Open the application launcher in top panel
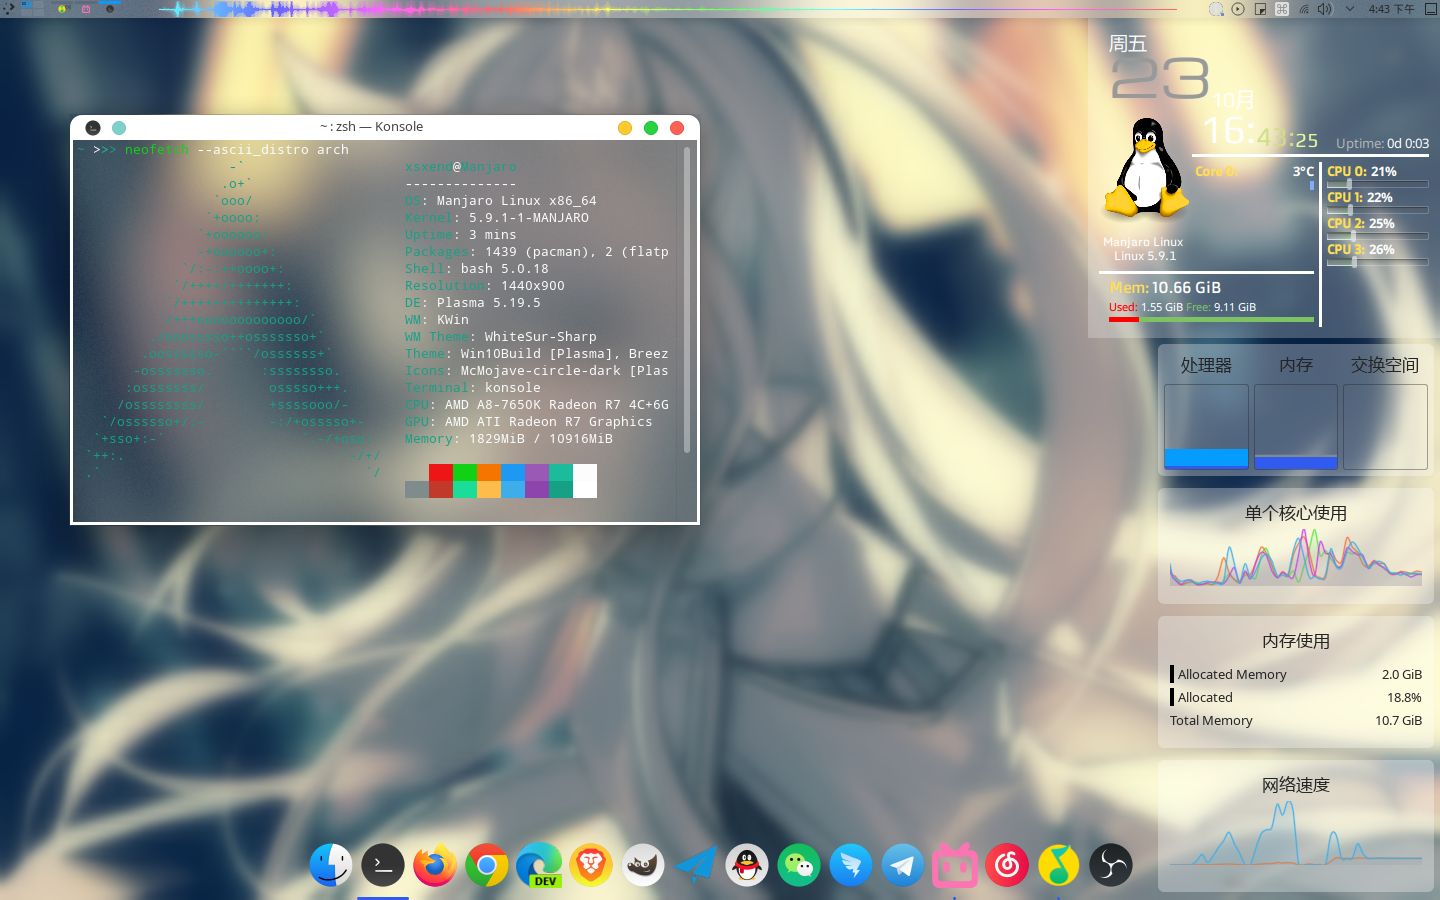 [9, 8]
